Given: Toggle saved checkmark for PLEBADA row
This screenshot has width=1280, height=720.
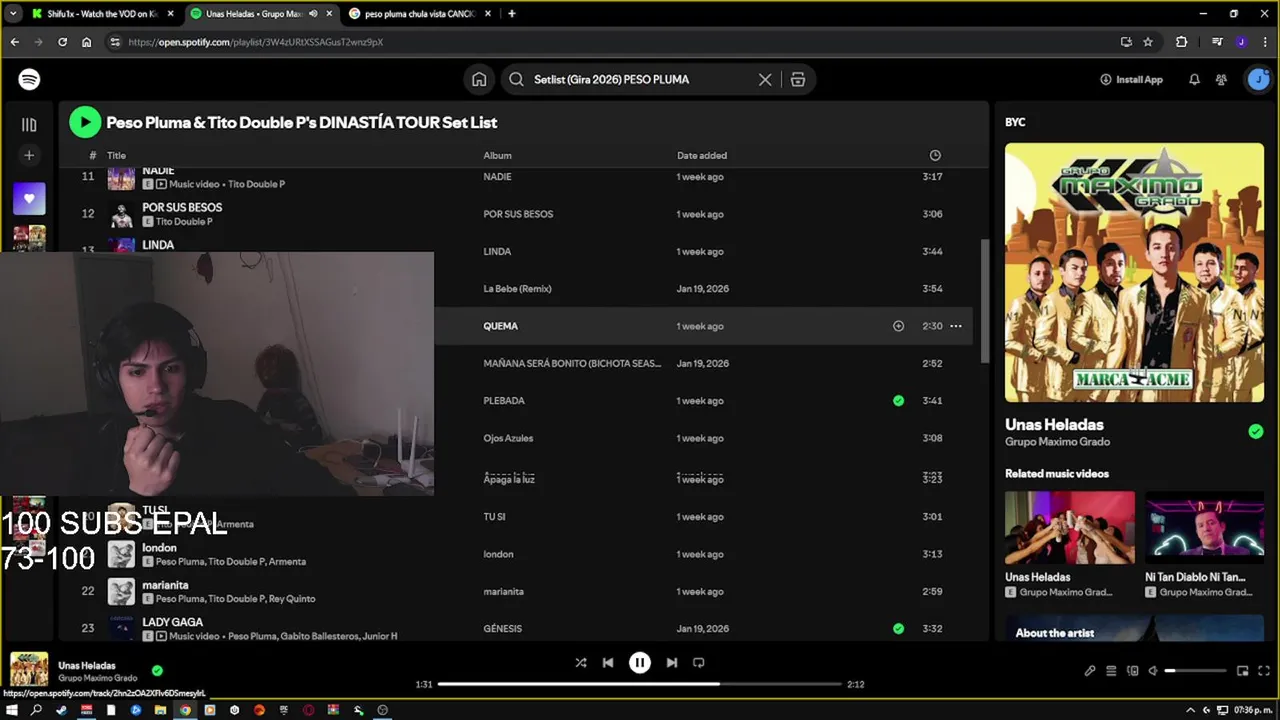Looking at the screenshot, I should click(x=898, y=401).
